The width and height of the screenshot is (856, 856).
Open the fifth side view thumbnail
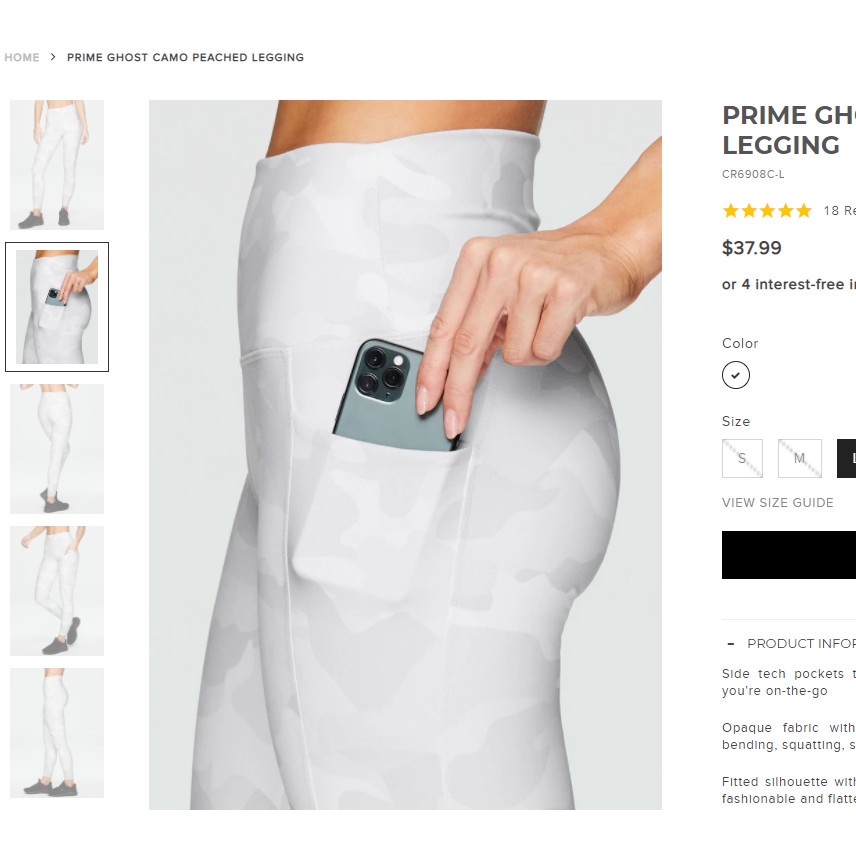click(57, 733)
